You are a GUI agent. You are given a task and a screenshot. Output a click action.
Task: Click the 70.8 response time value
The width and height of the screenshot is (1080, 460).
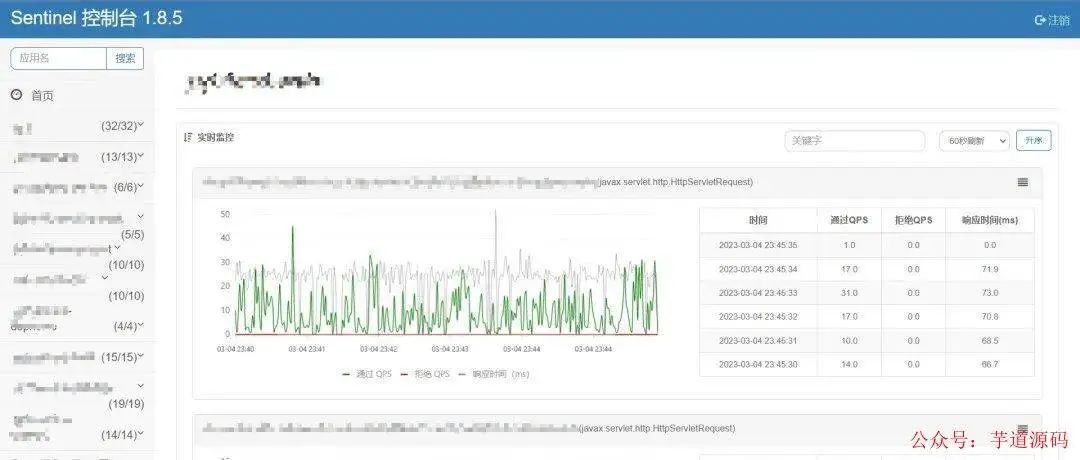point(990,317)
